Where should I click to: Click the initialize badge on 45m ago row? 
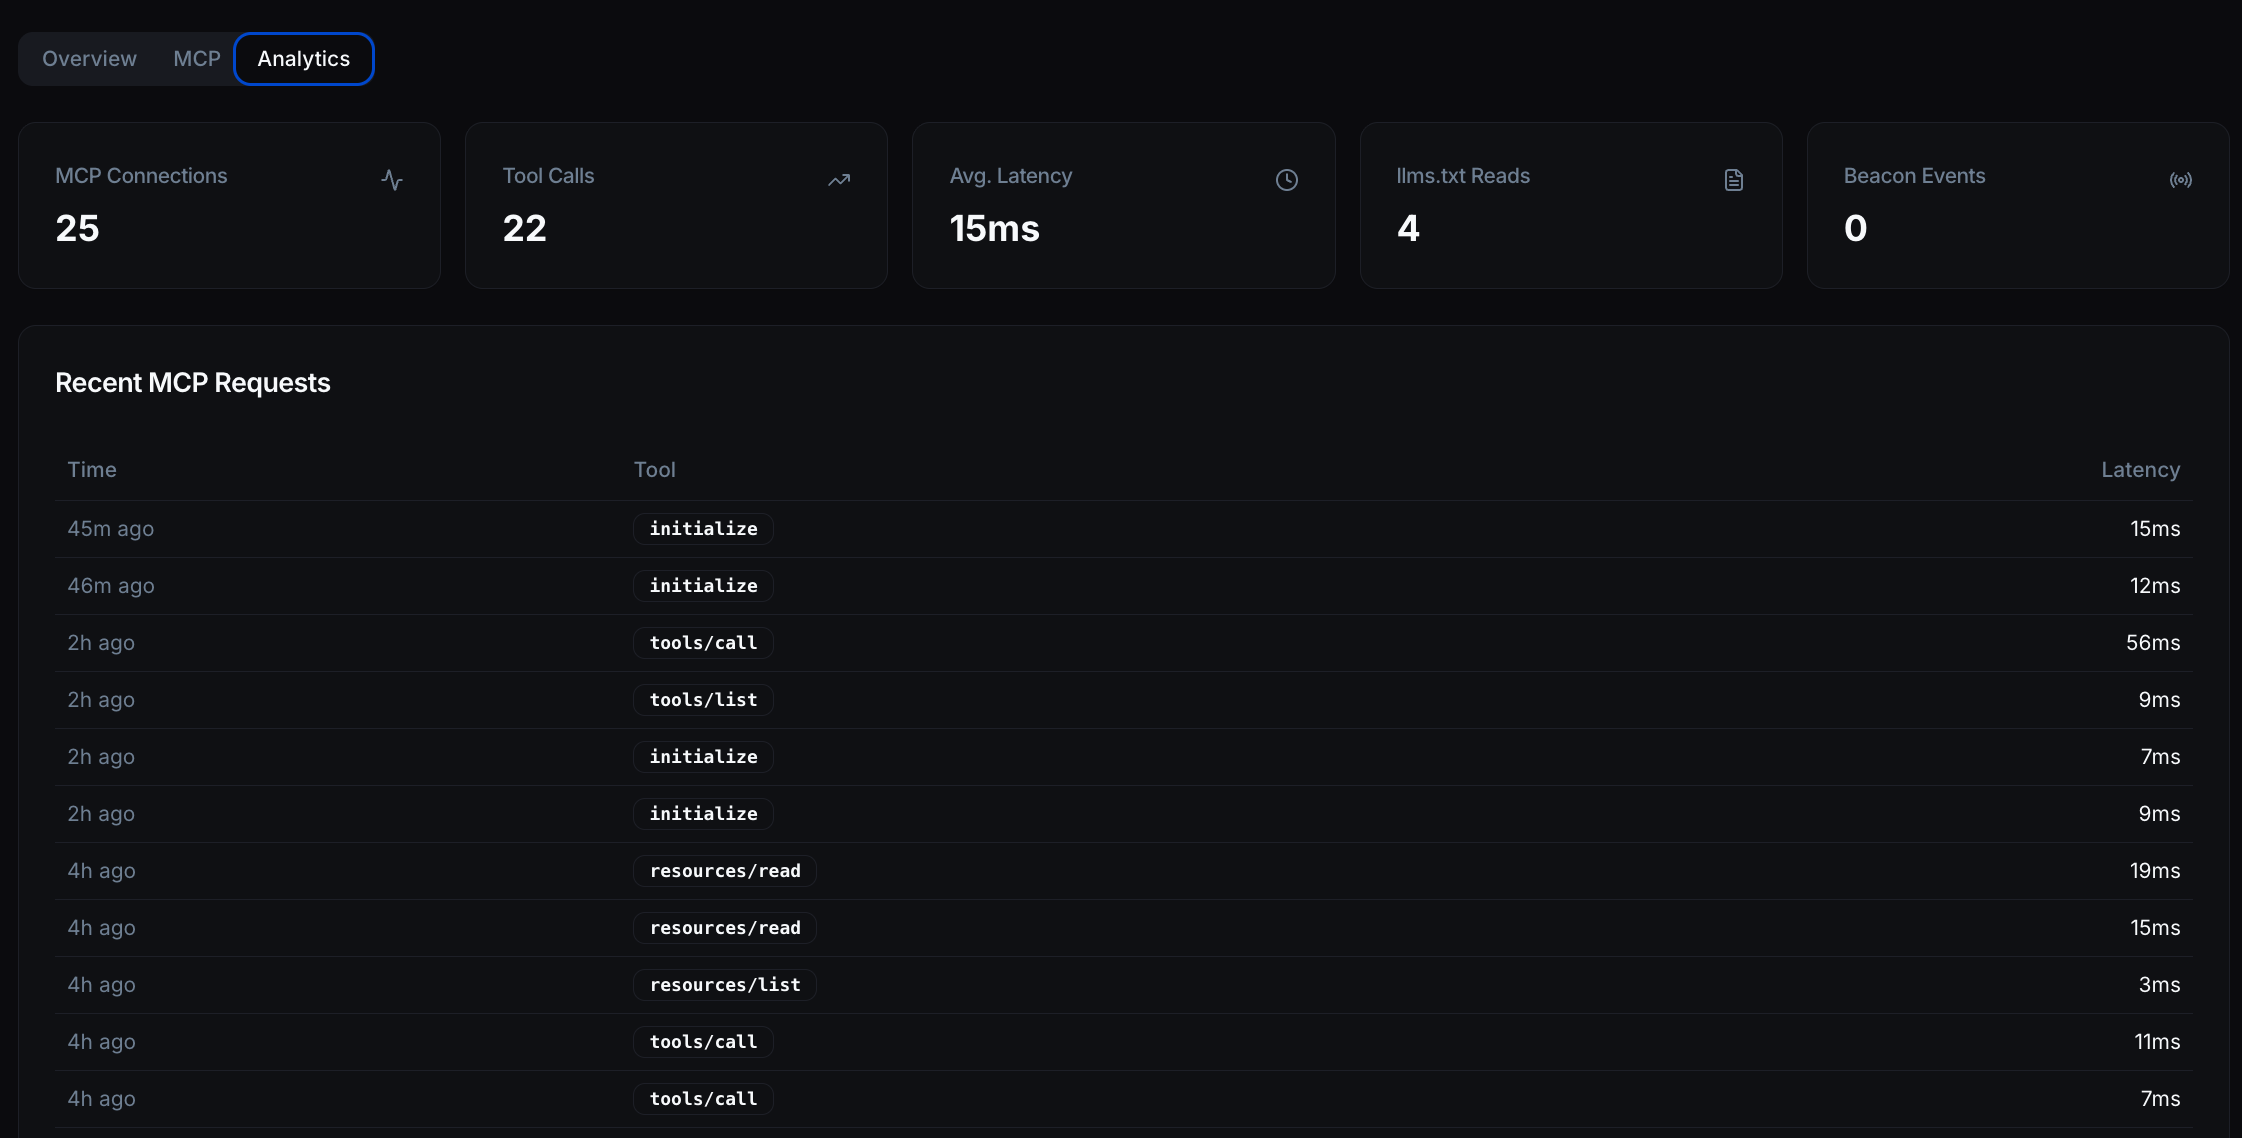click(x=703, y=528)
